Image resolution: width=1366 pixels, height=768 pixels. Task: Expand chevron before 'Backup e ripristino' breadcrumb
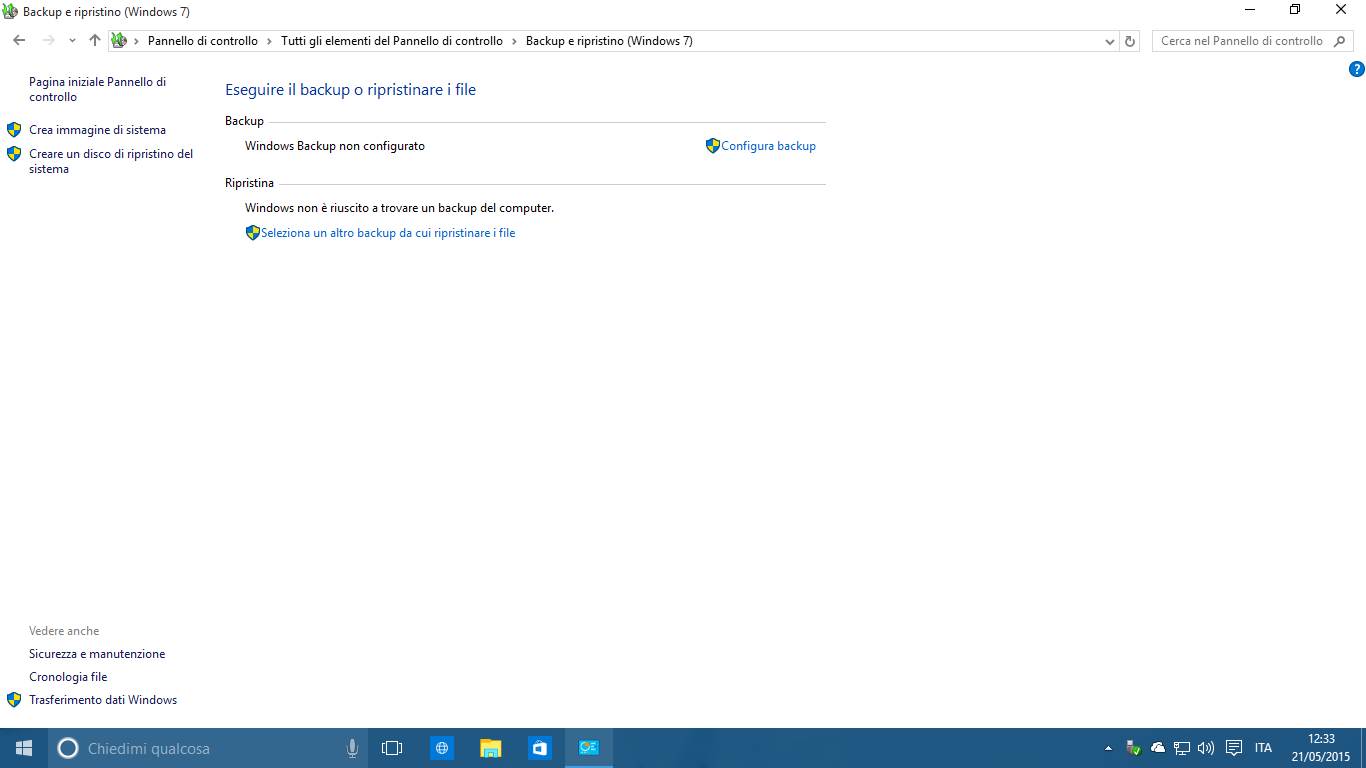(514, 41)
